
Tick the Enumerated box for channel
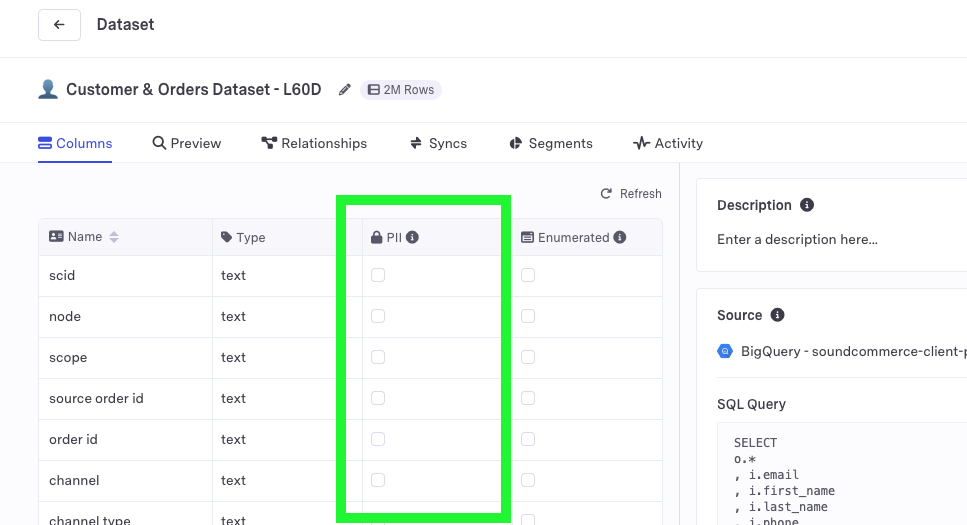click(528, 481)
